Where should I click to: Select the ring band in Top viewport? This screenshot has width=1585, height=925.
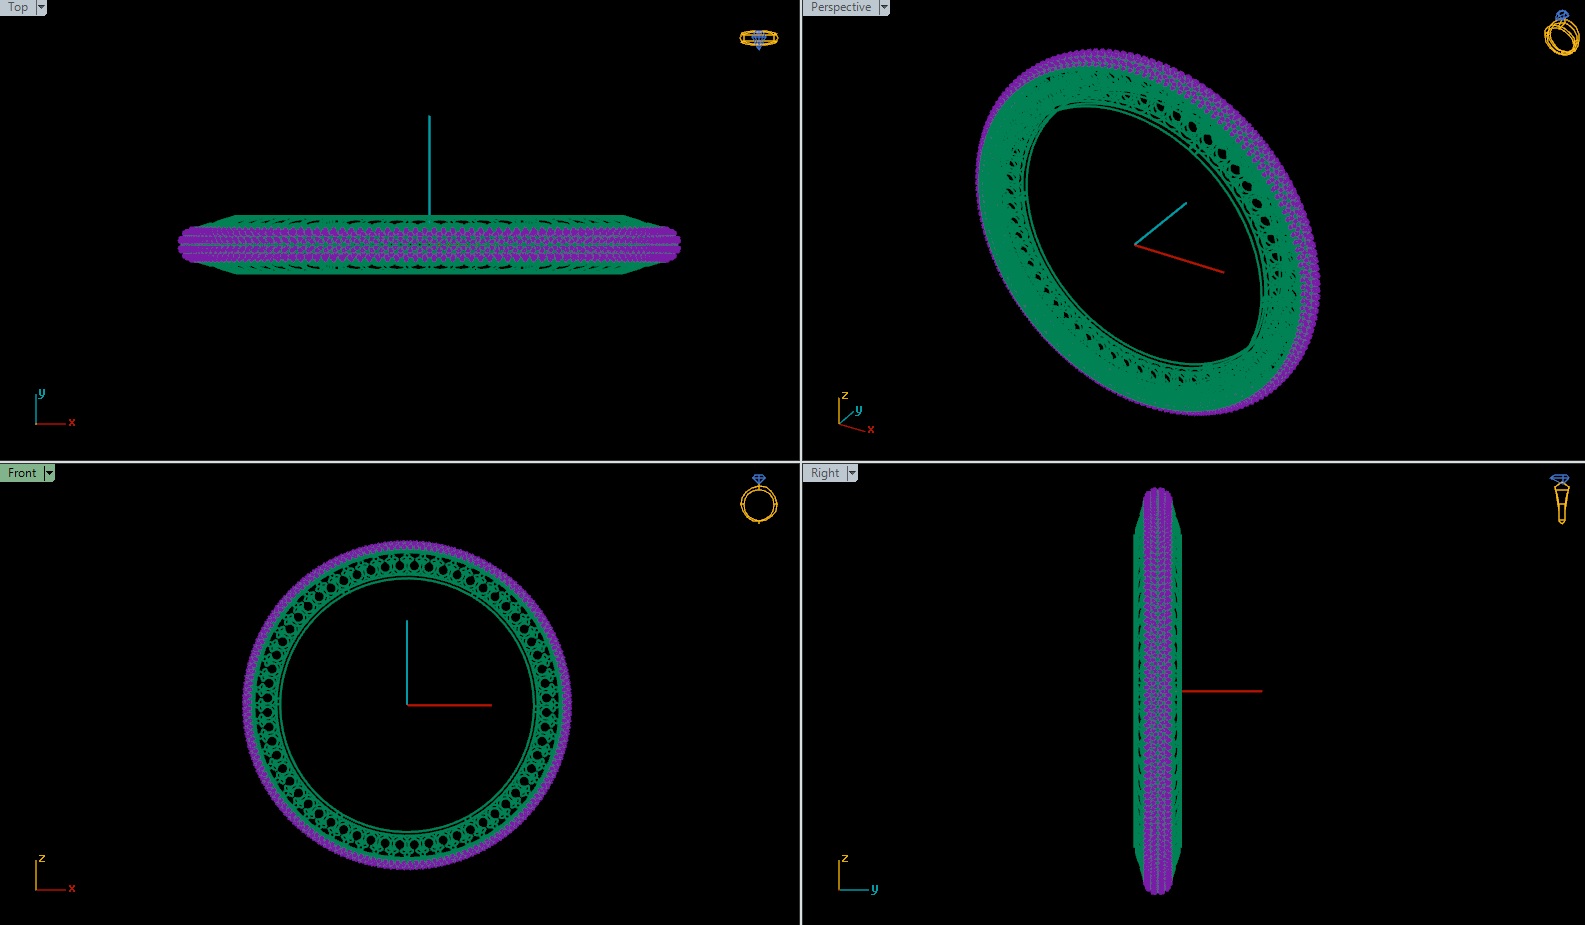(429, 244)
